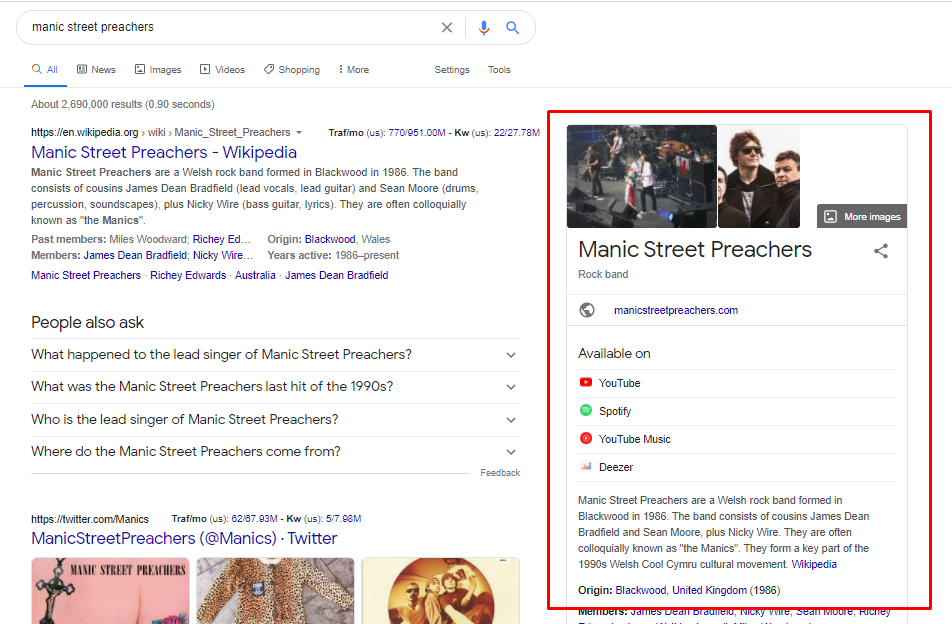Click the 62/67.93M Twitter traffic stat

click(x=254, y=518)
